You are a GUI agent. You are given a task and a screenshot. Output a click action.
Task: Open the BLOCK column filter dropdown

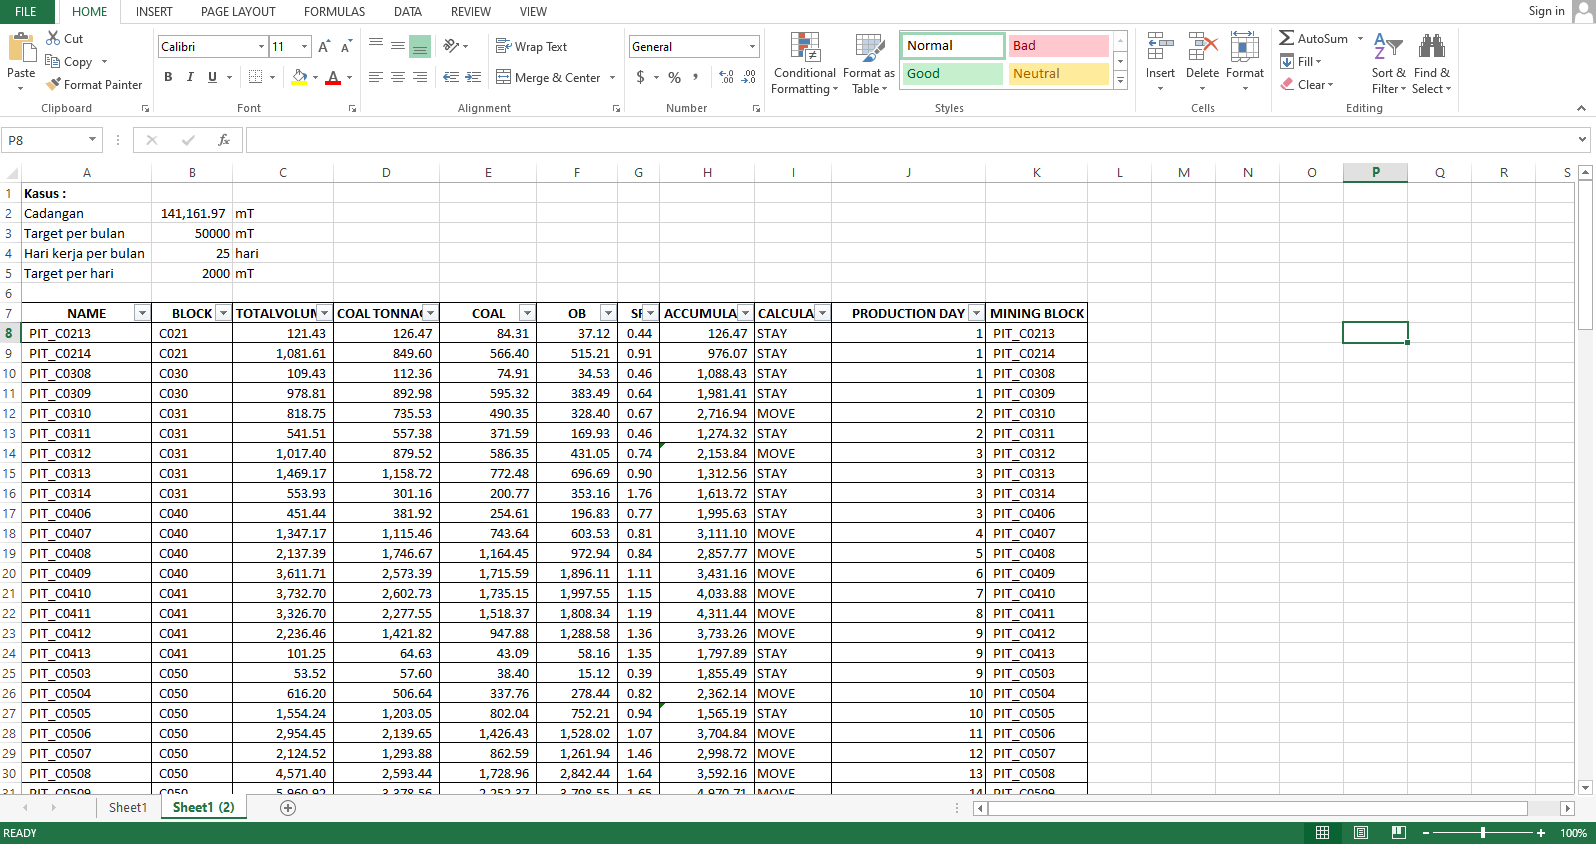[x=223, y=313]
